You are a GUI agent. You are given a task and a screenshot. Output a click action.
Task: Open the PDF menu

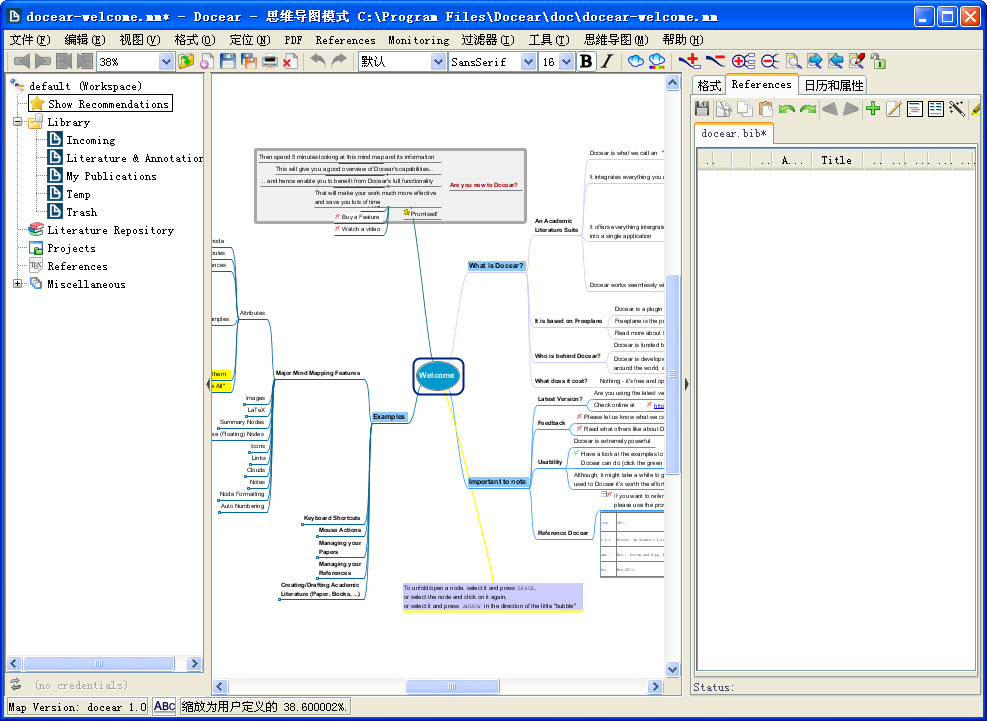[293, 40]
